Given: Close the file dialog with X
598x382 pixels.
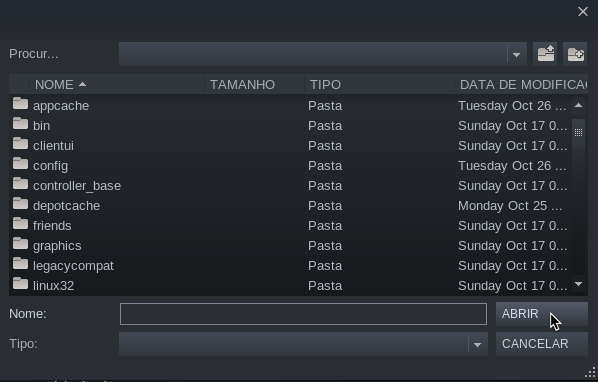Looking at the screenshot, I should point(583,12).
